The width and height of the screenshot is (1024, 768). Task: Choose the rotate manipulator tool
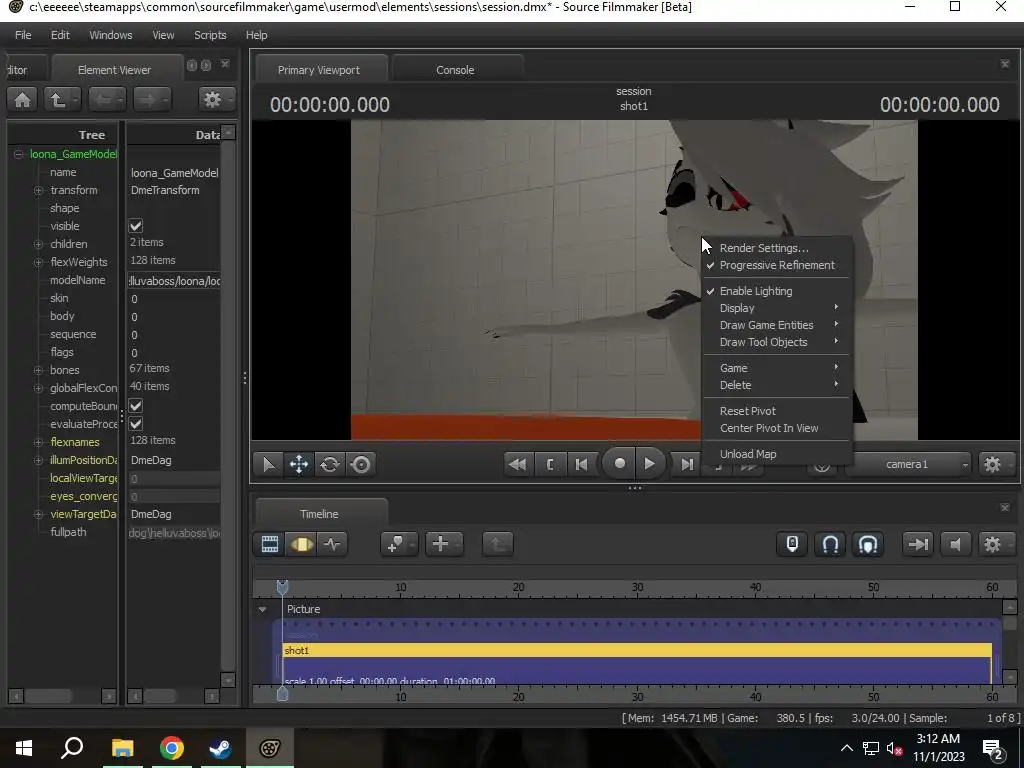[330, 464]
